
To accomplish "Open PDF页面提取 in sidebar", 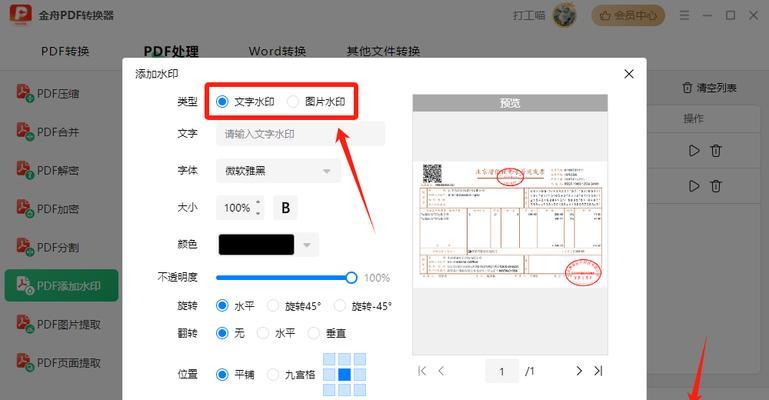I will (x=59, y=362).
